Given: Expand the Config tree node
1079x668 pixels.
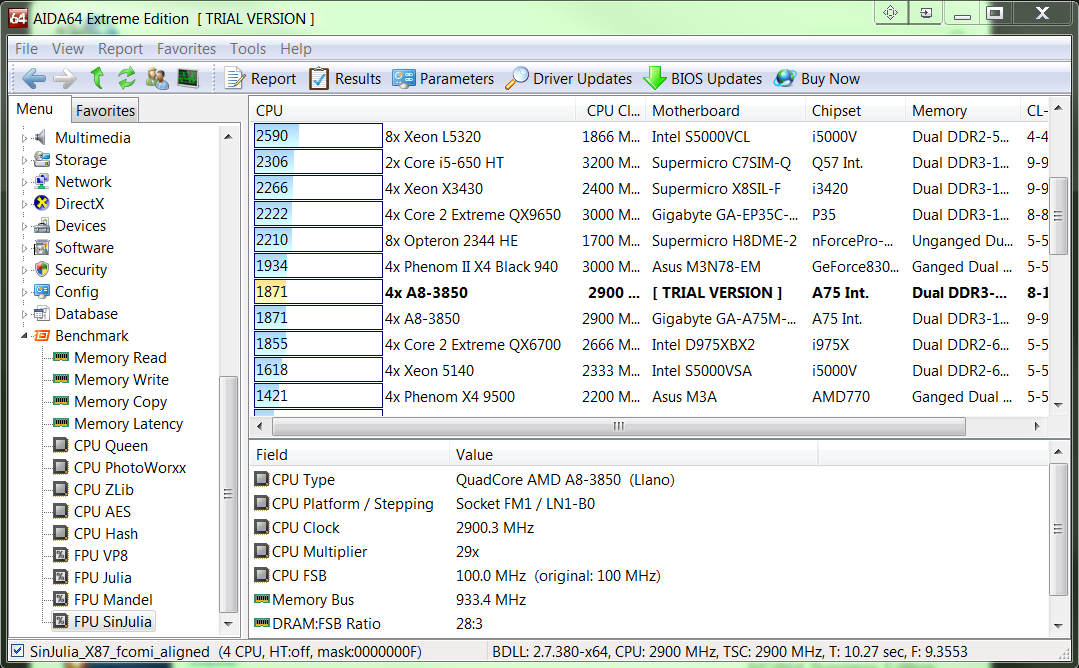Looking at the screenshot, I should [25, 292].
